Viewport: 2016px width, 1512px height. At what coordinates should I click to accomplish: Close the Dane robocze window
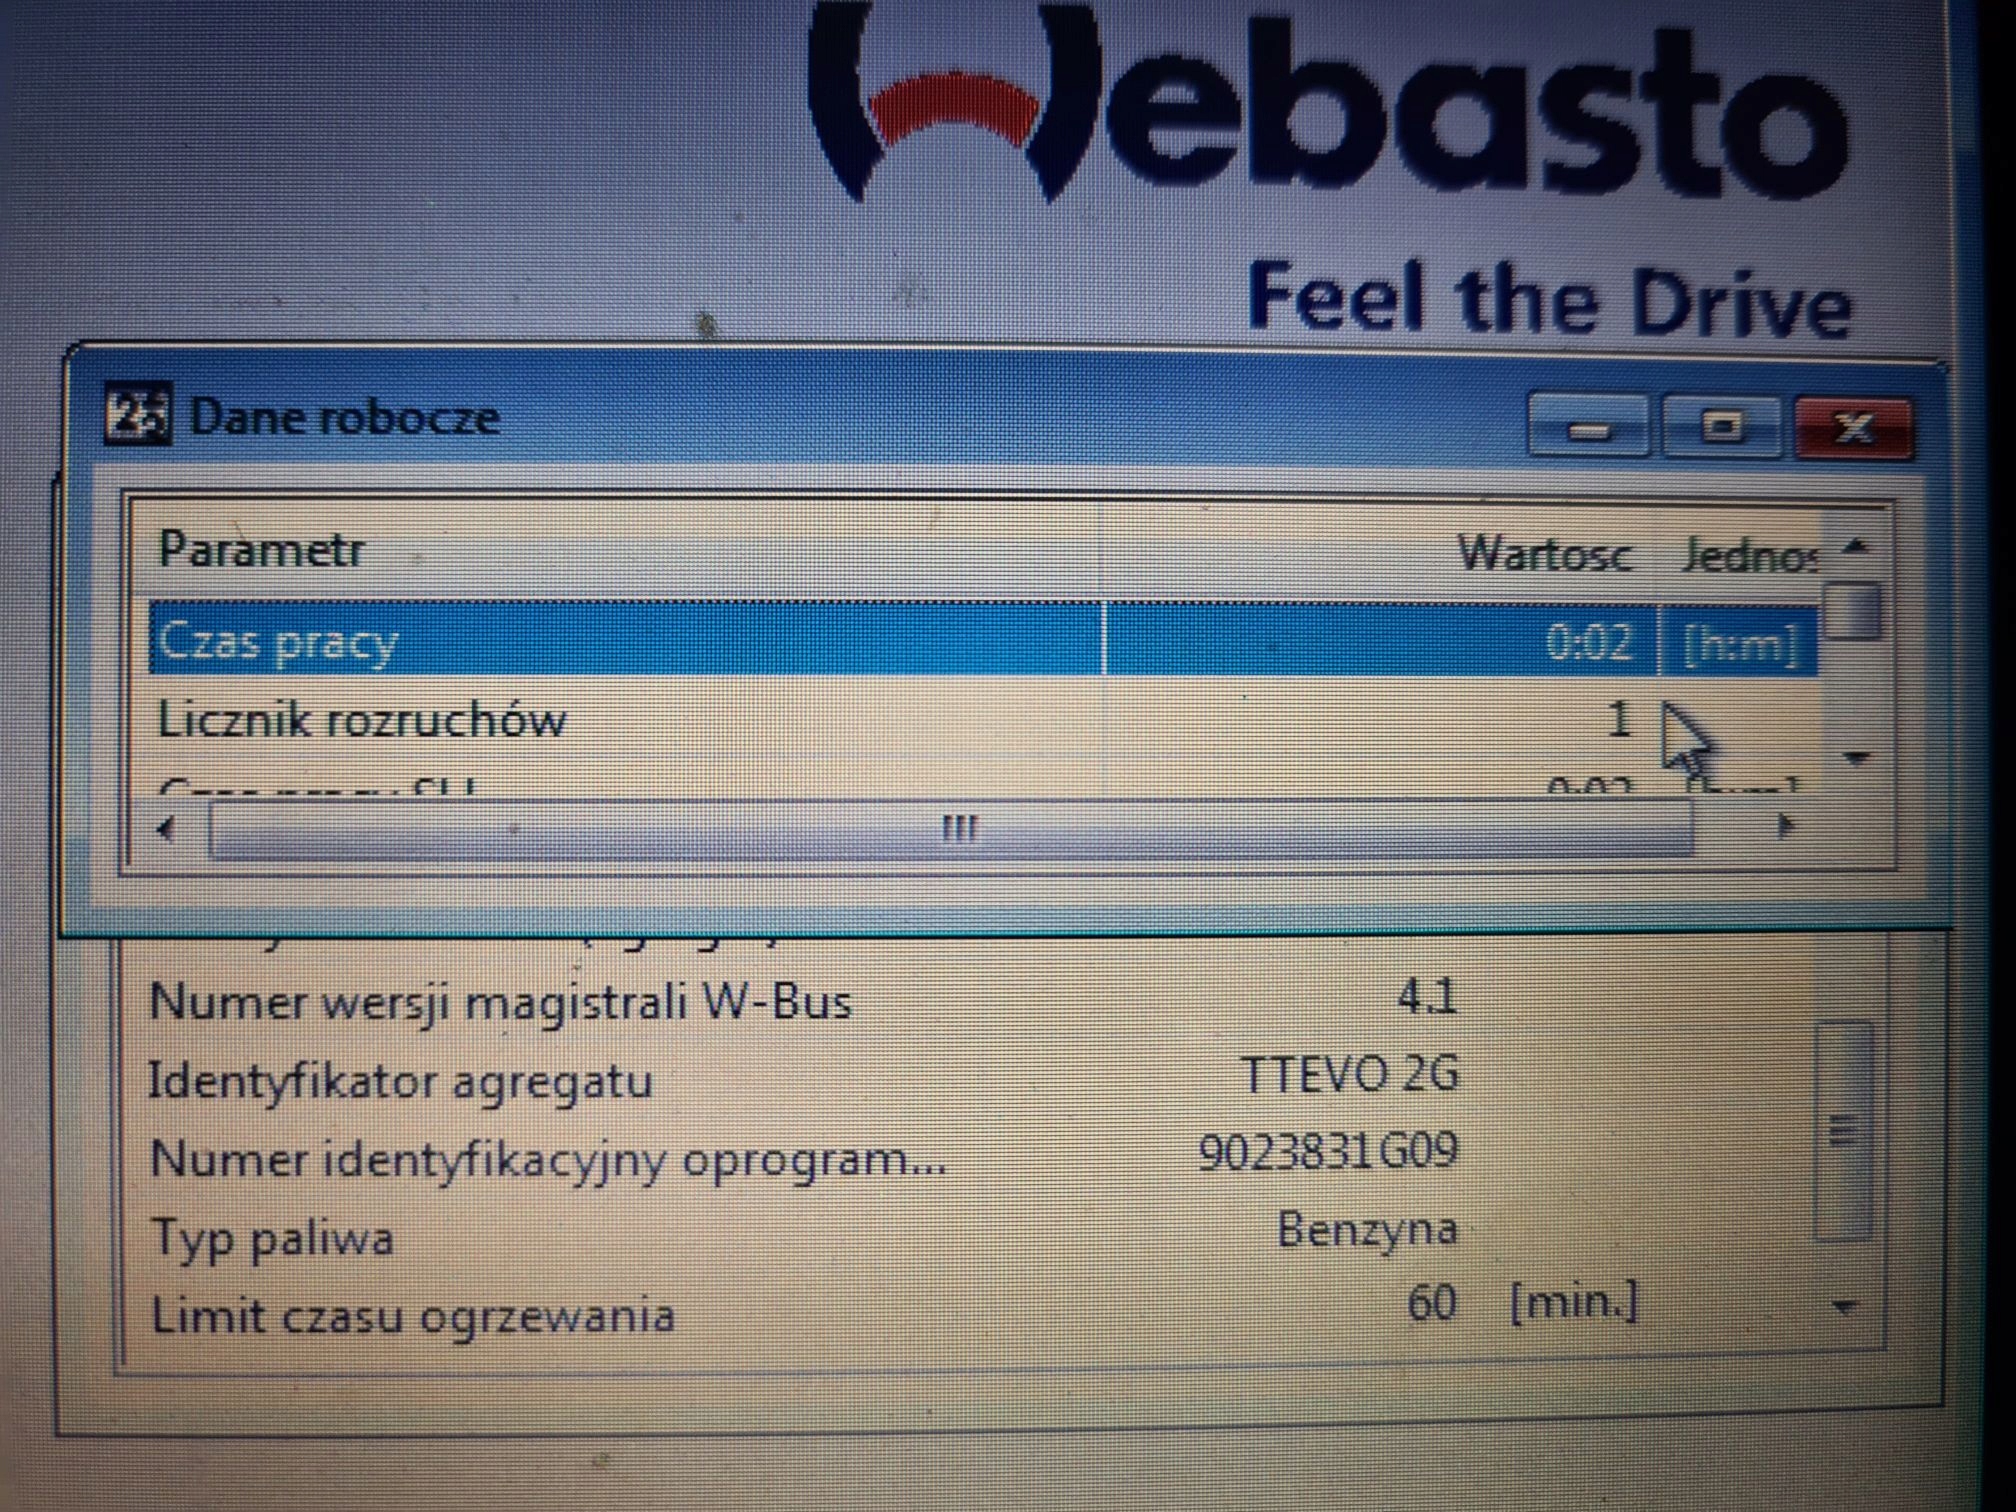1854,428
